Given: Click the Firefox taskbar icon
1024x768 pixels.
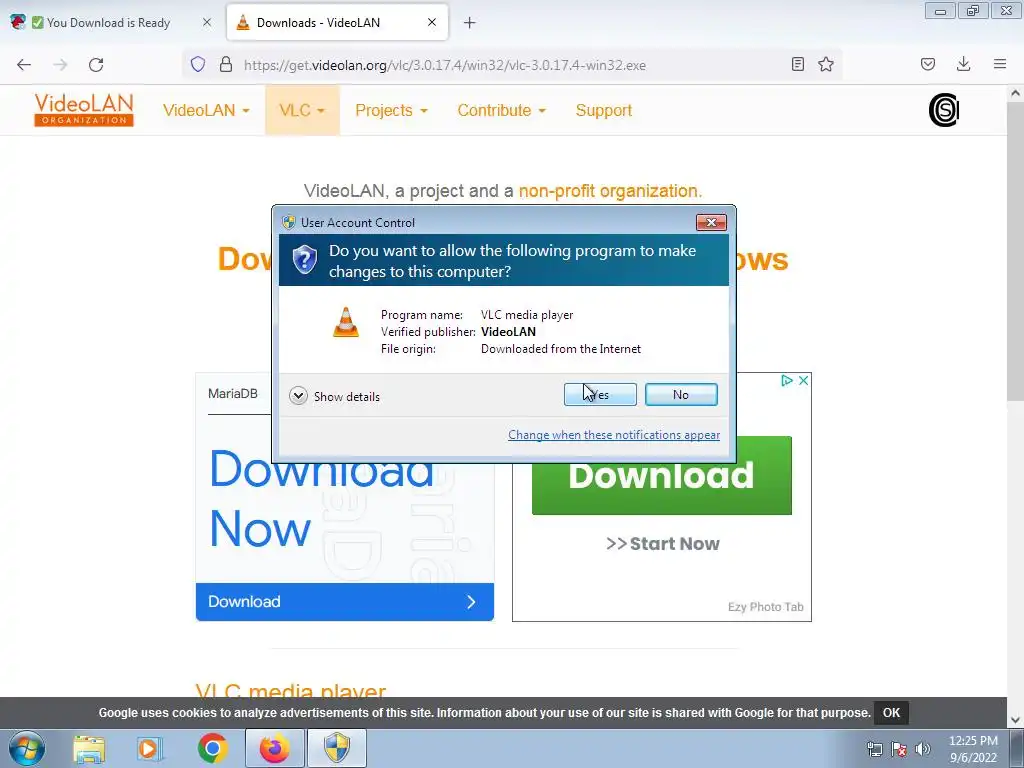Looking at the screenshot, I should point(274,748).
